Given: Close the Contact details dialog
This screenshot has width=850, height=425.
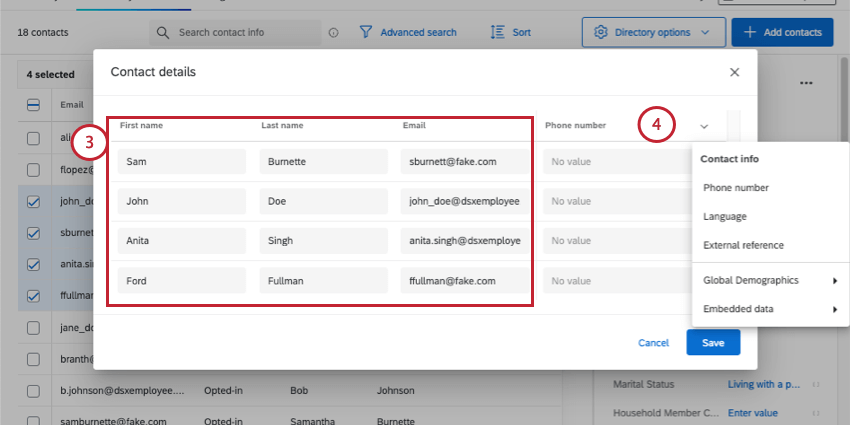Looking at the screenshot, I should point(735,72).
